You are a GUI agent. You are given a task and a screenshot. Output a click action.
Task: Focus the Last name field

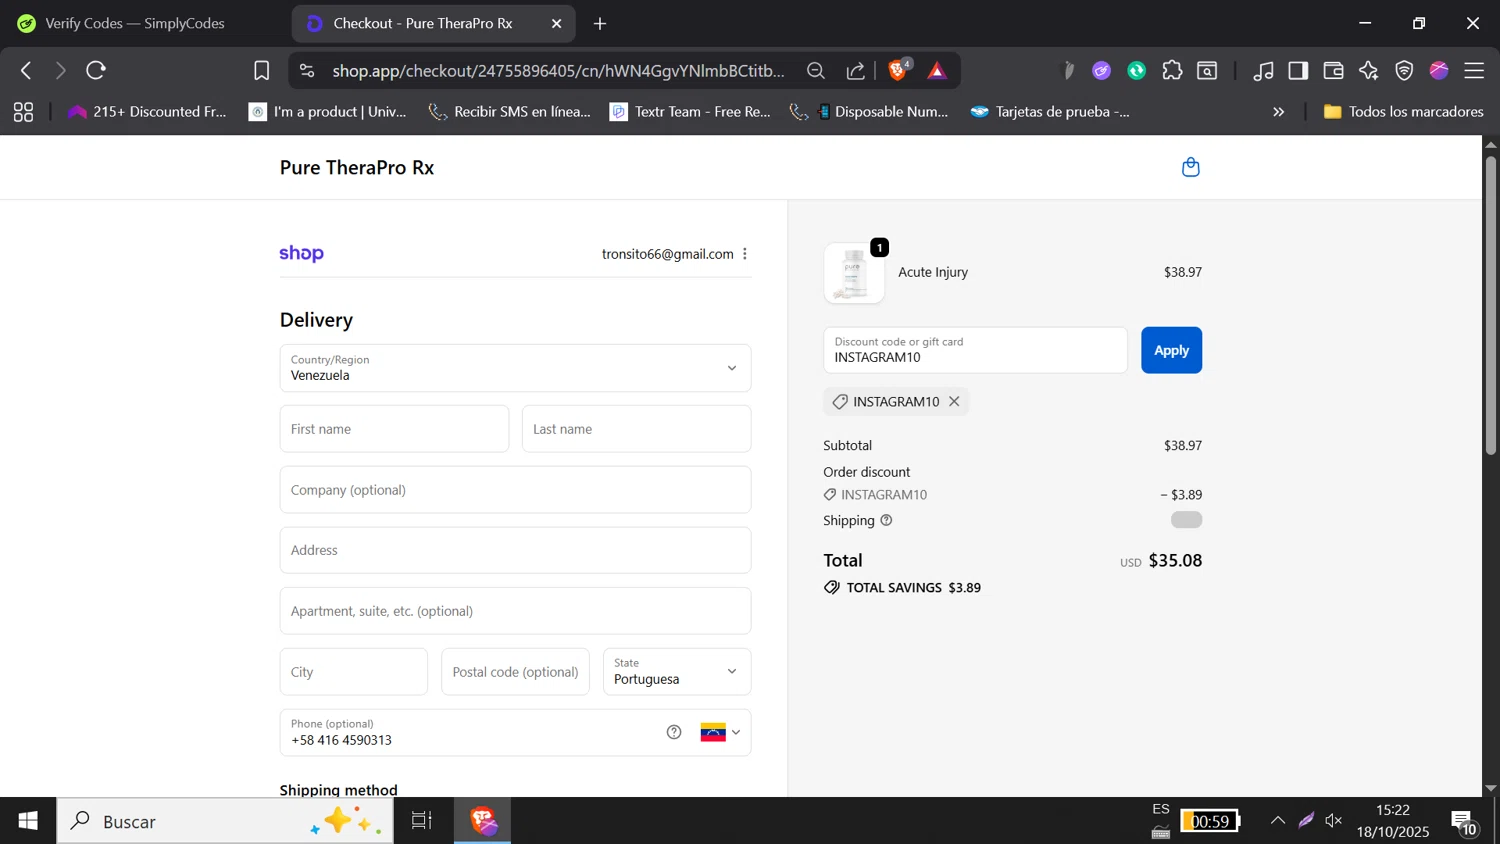636,429
